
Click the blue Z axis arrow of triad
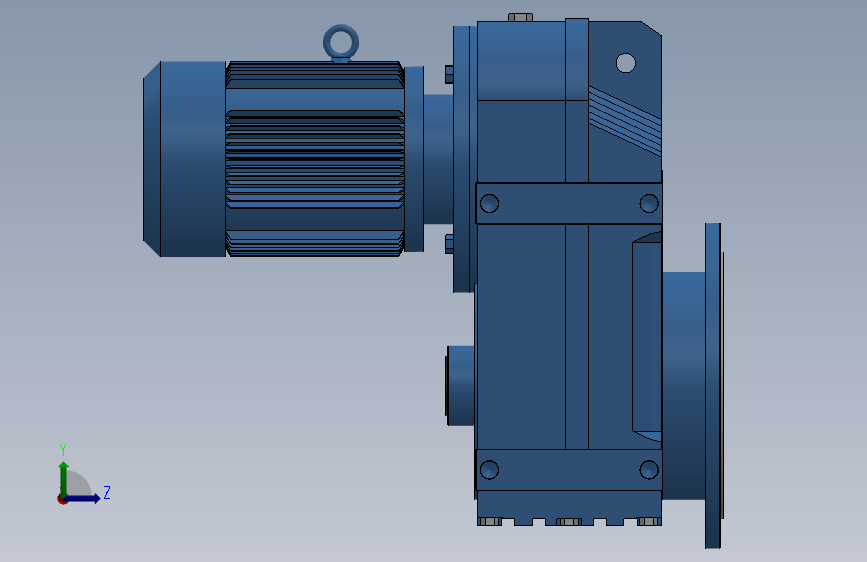(x=83, y=498)
